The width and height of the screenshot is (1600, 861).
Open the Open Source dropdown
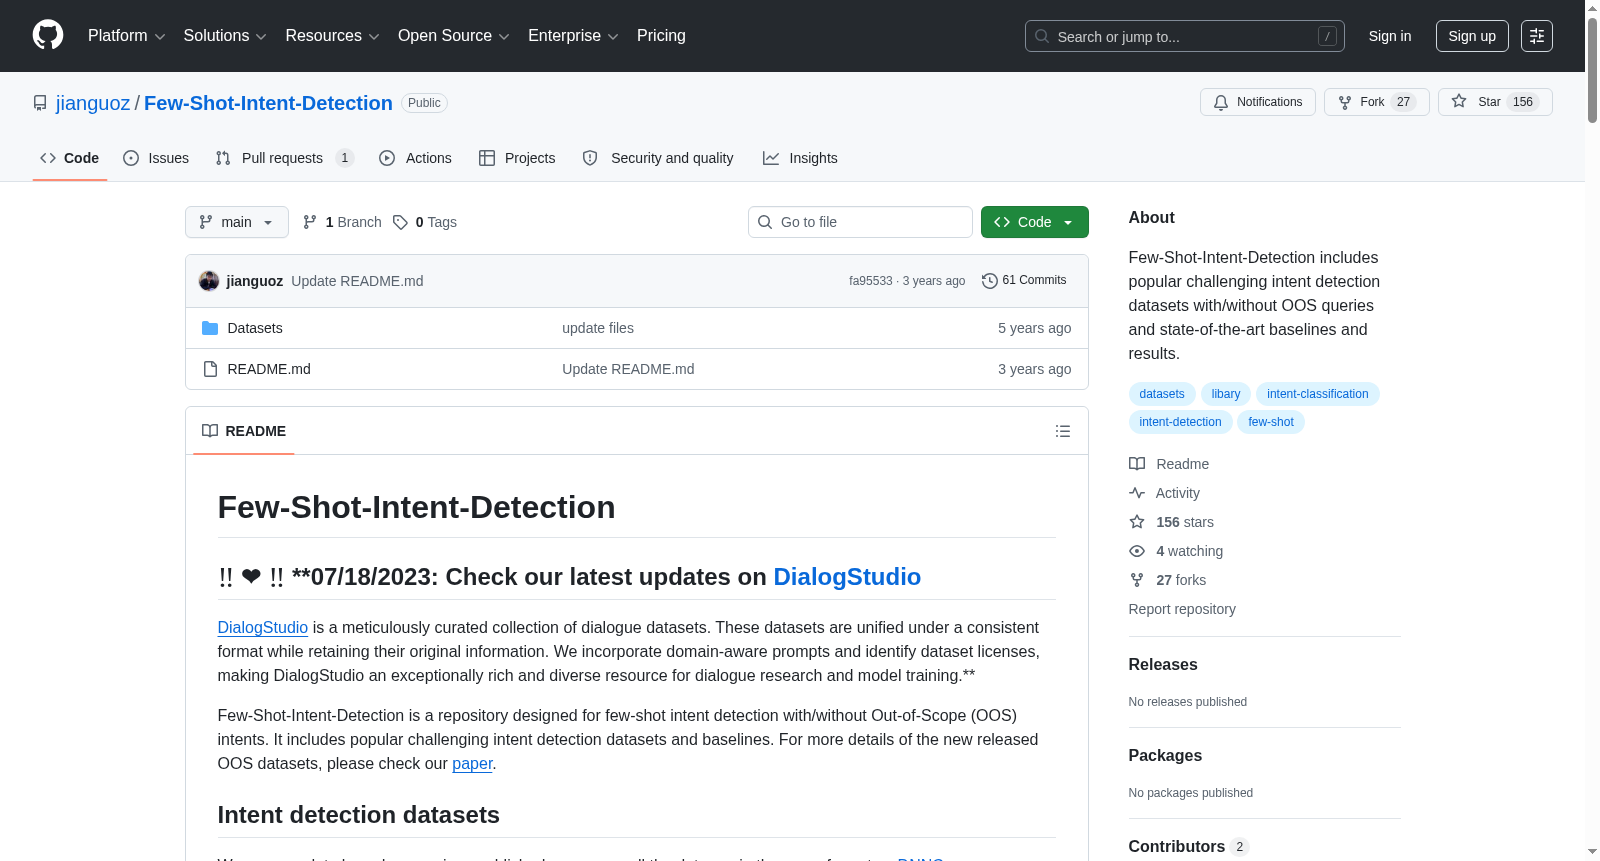pos(454,36)
